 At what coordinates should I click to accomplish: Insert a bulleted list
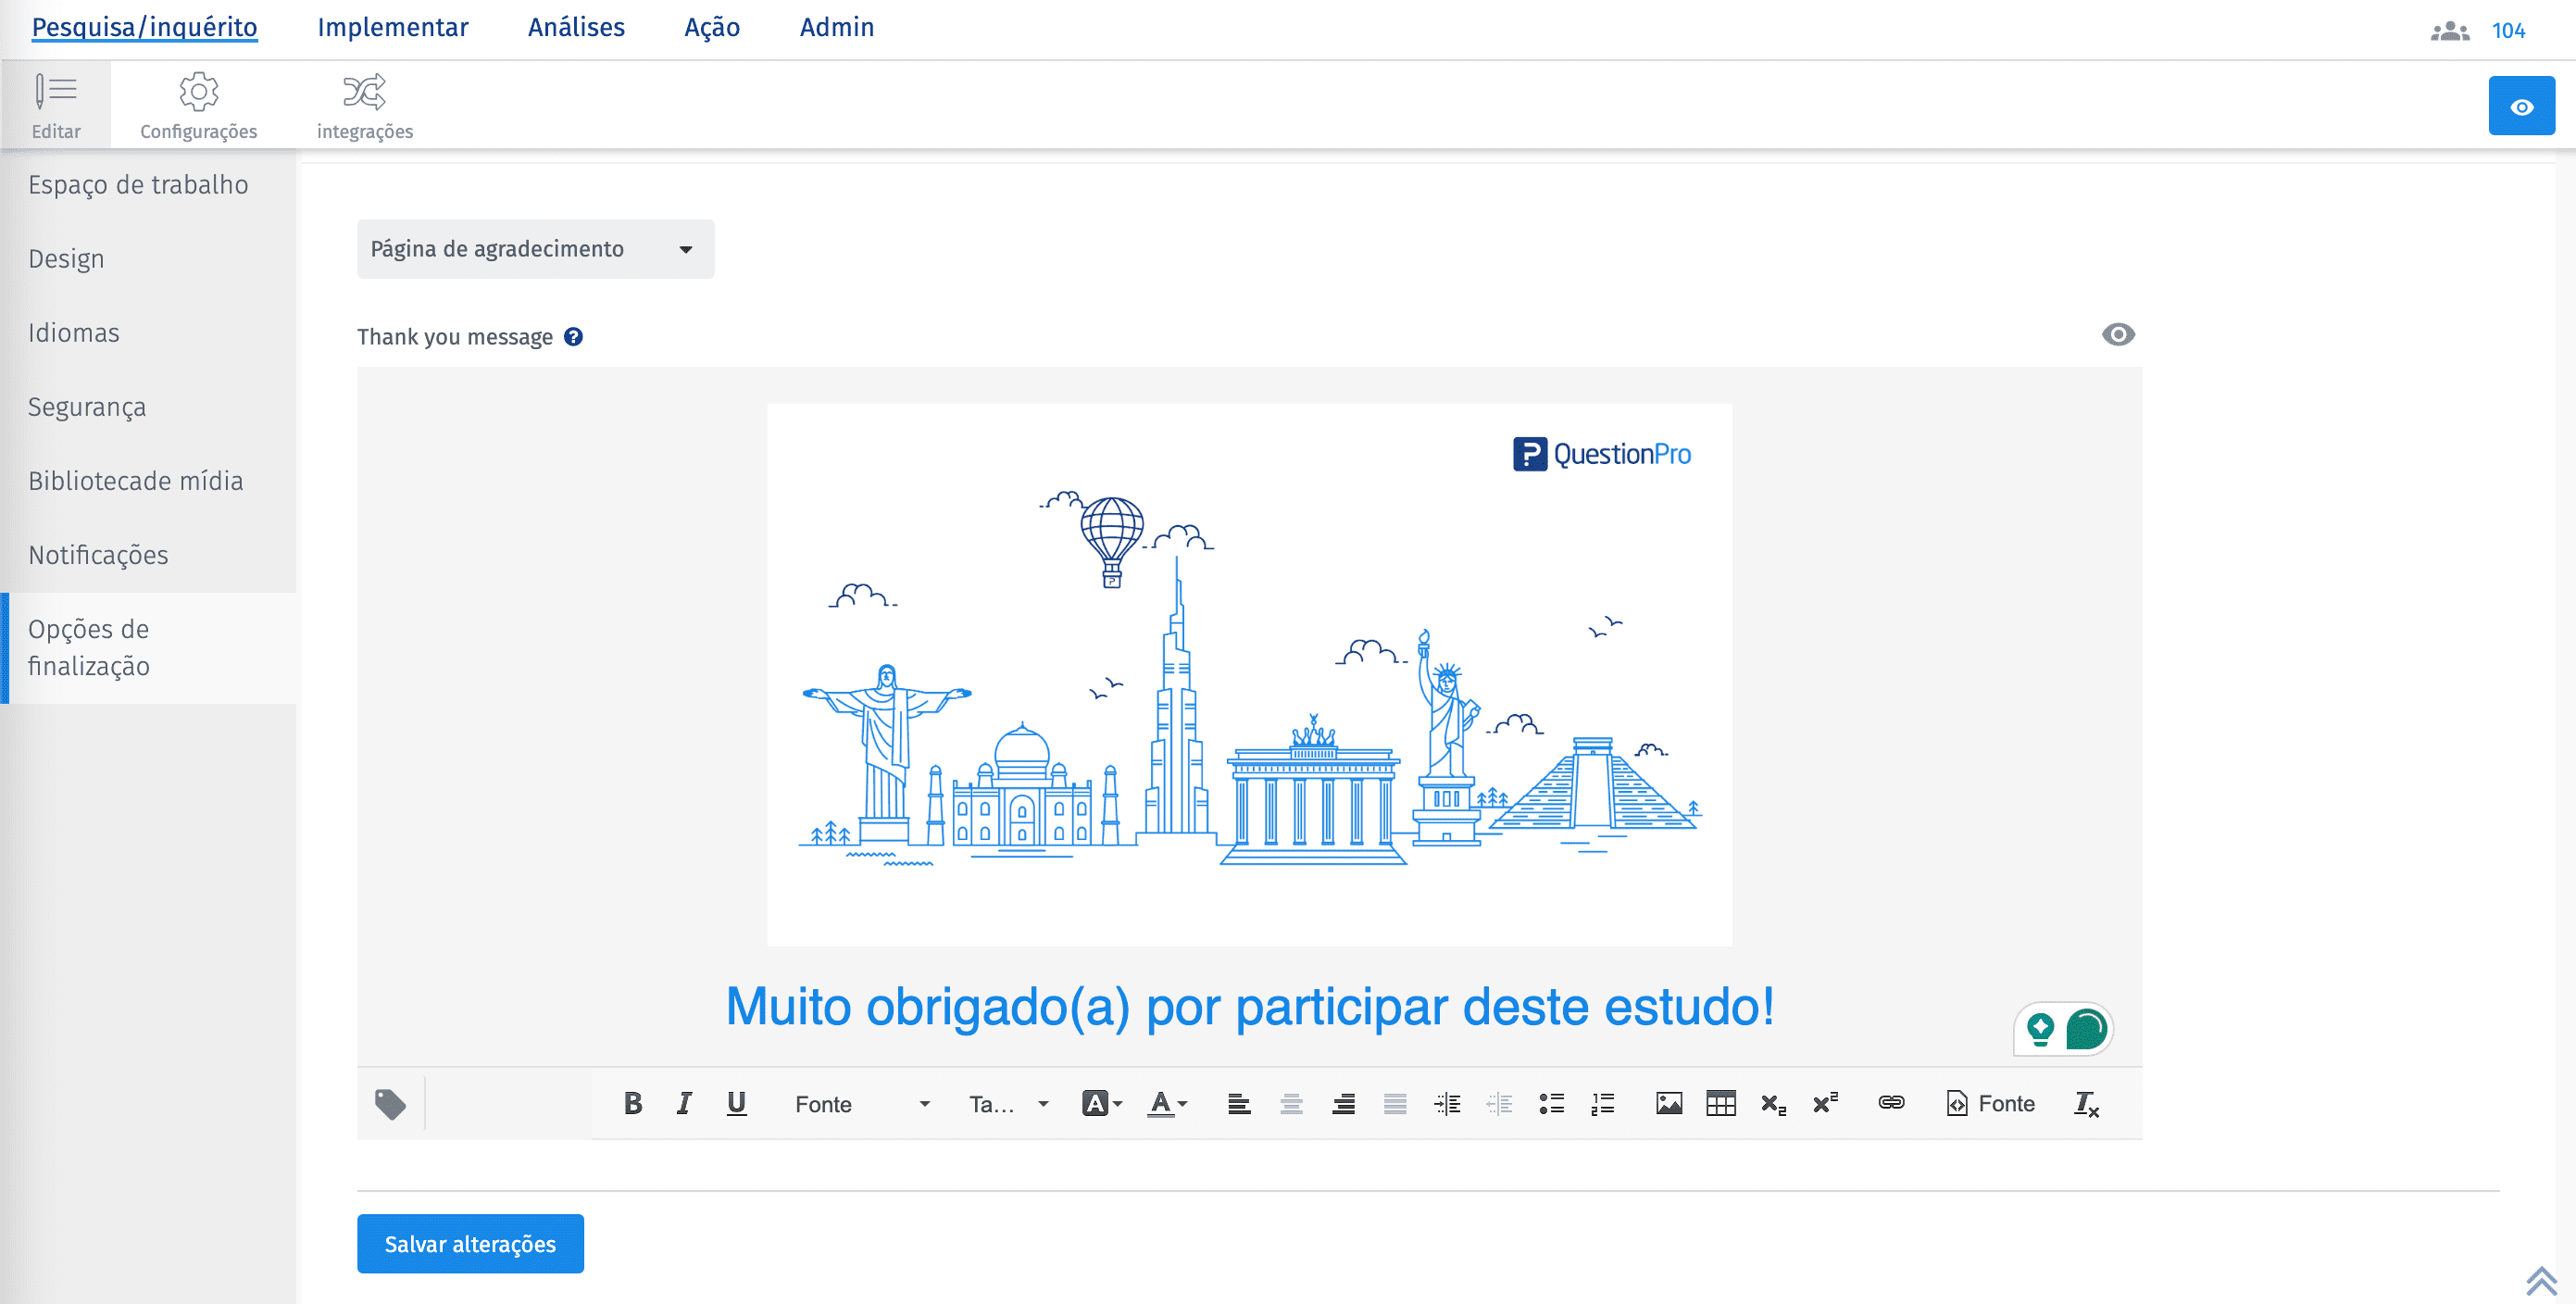coord(1551,1103)
